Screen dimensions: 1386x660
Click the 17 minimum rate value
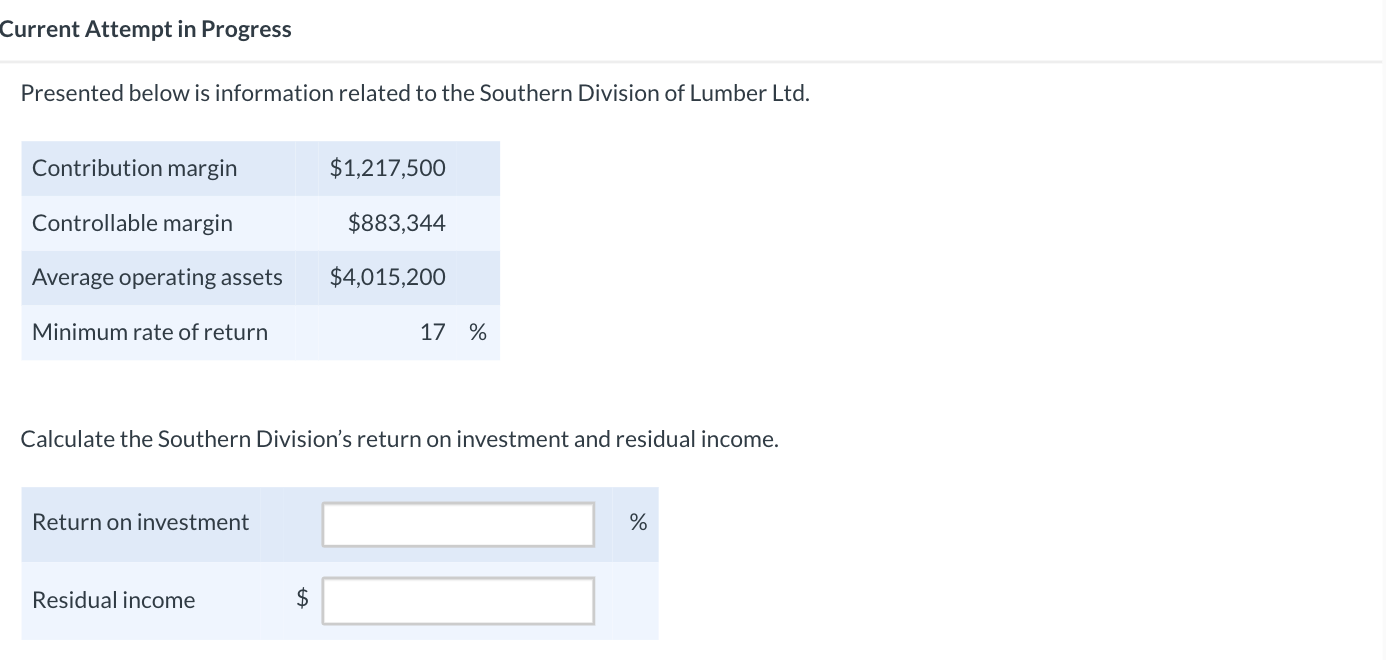click(432, 332)
